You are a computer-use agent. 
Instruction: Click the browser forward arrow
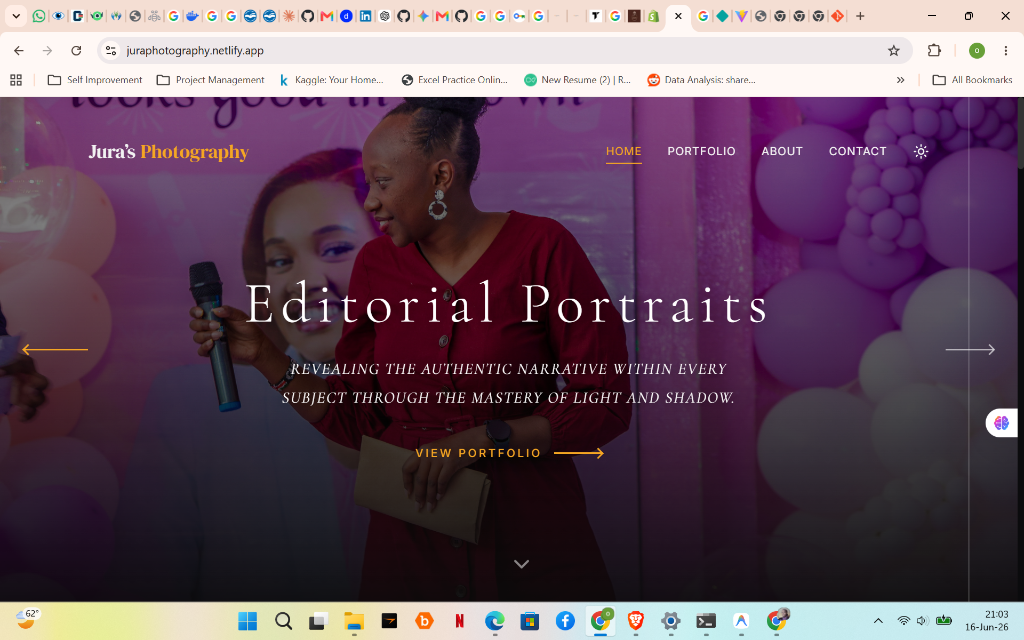(47, 50)
